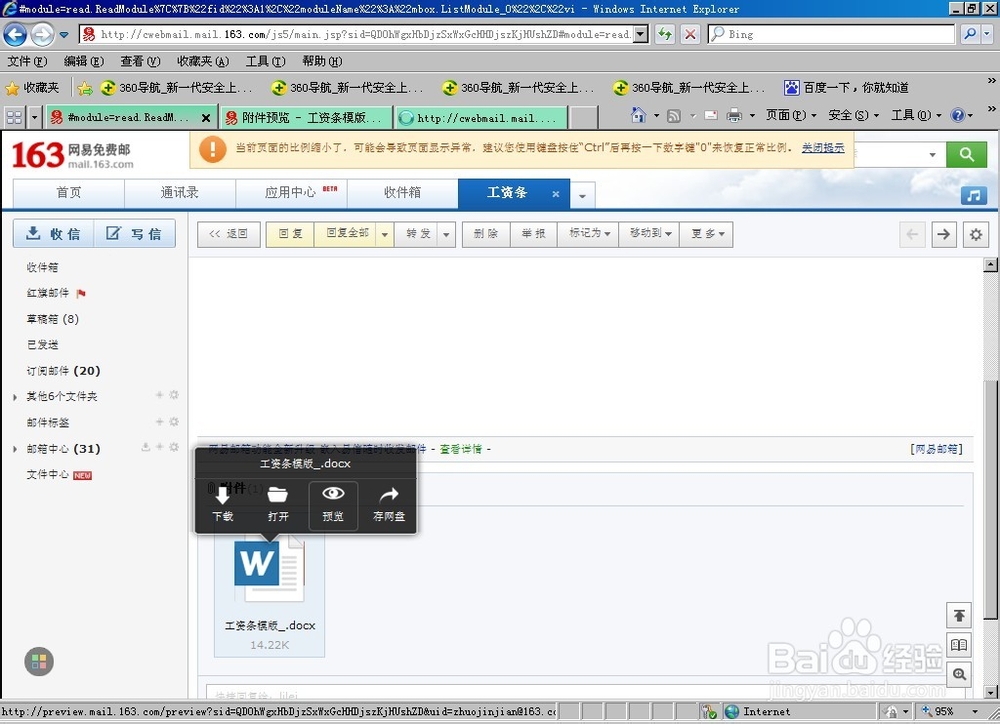Open the 收藏夹(A) menu

(203, 61)
